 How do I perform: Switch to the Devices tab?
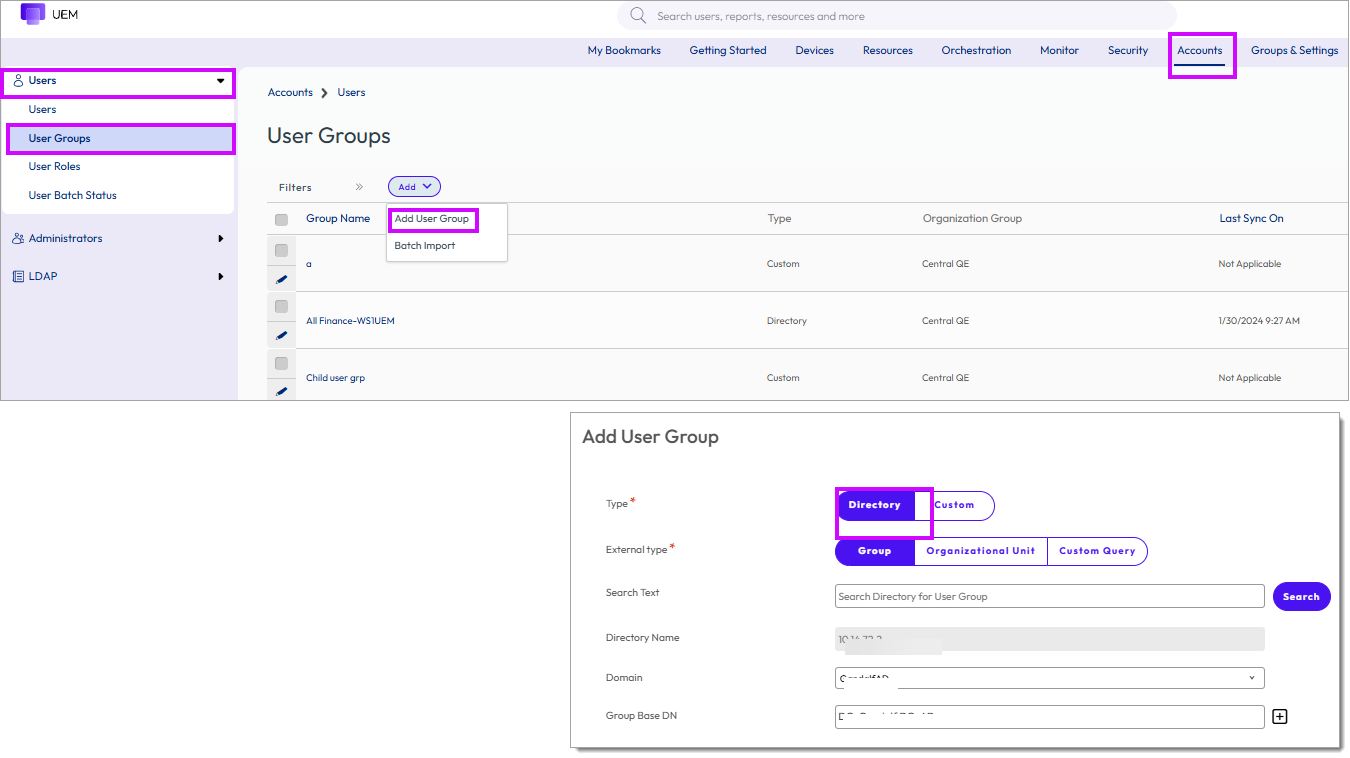[x=814, y=51]
